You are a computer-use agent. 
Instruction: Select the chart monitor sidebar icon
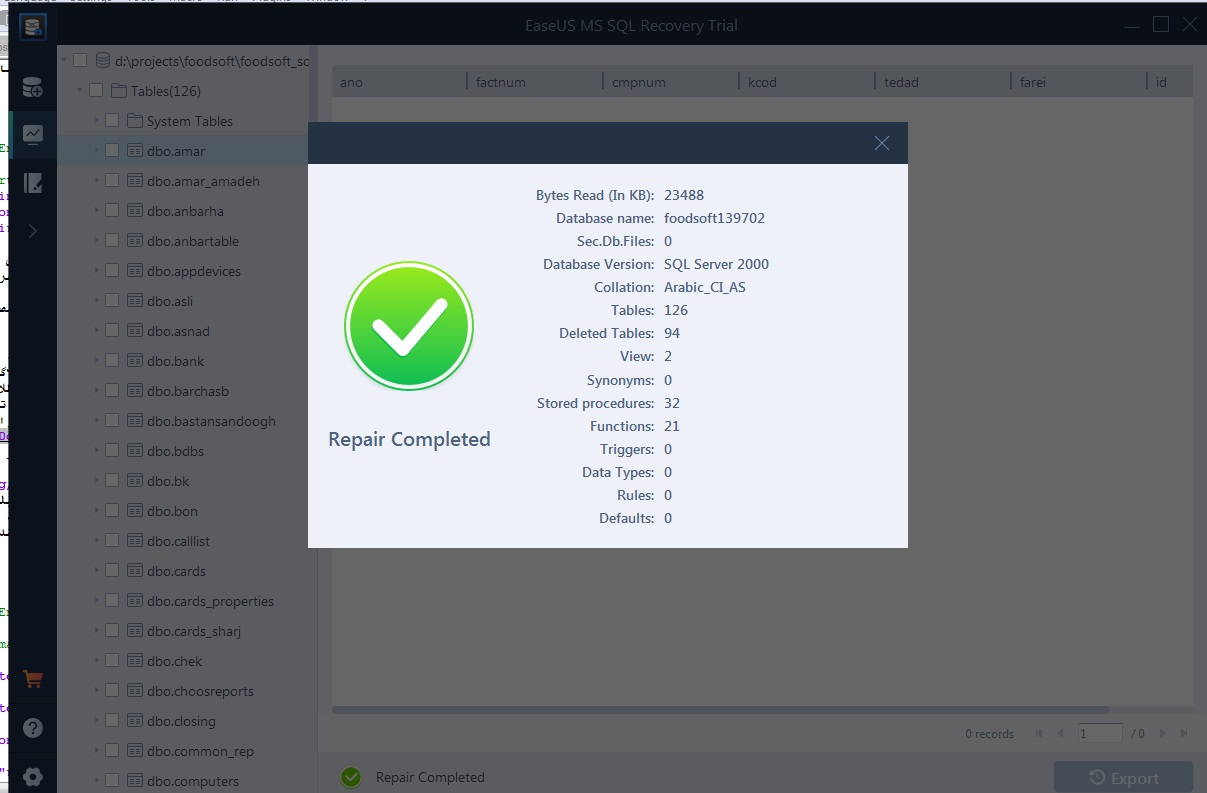(33, 135)
